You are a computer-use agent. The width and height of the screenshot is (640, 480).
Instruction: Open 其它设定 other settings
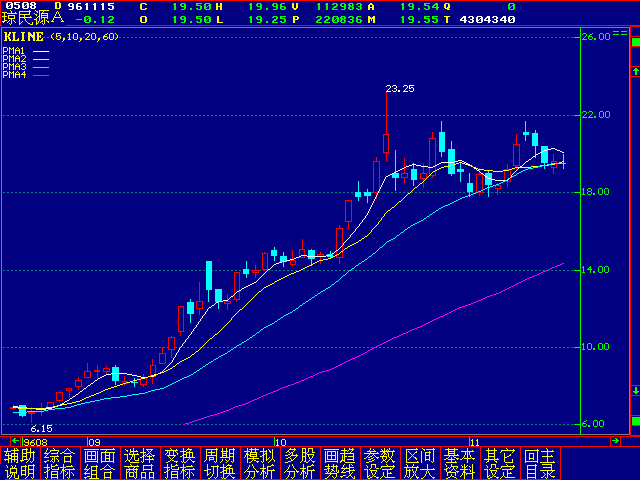point(500,463)
